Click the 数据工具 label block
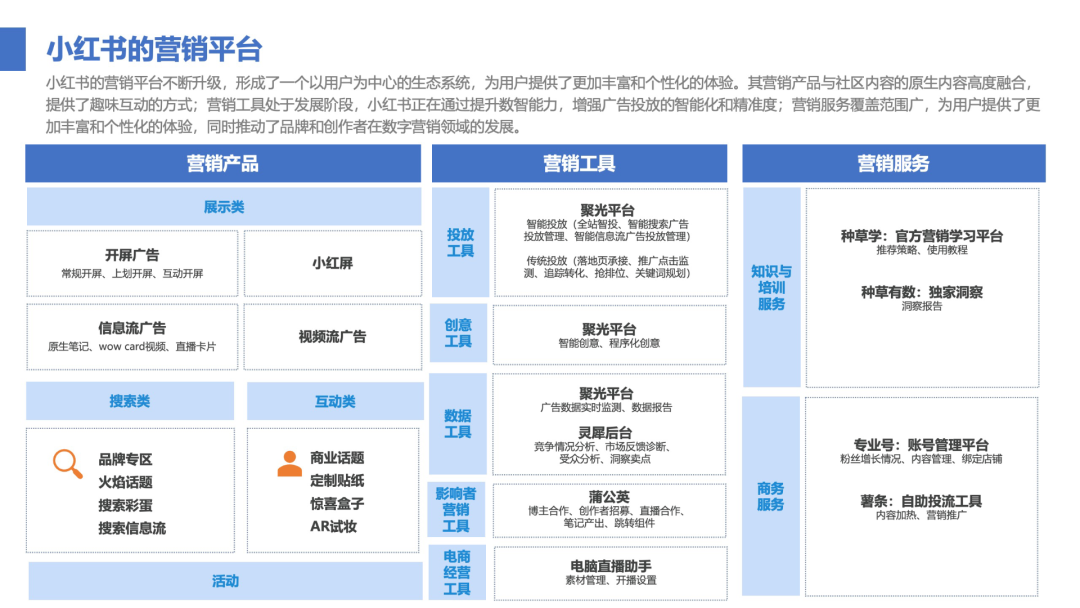This screenshot has height=608, width=1080. click(457, 424)
